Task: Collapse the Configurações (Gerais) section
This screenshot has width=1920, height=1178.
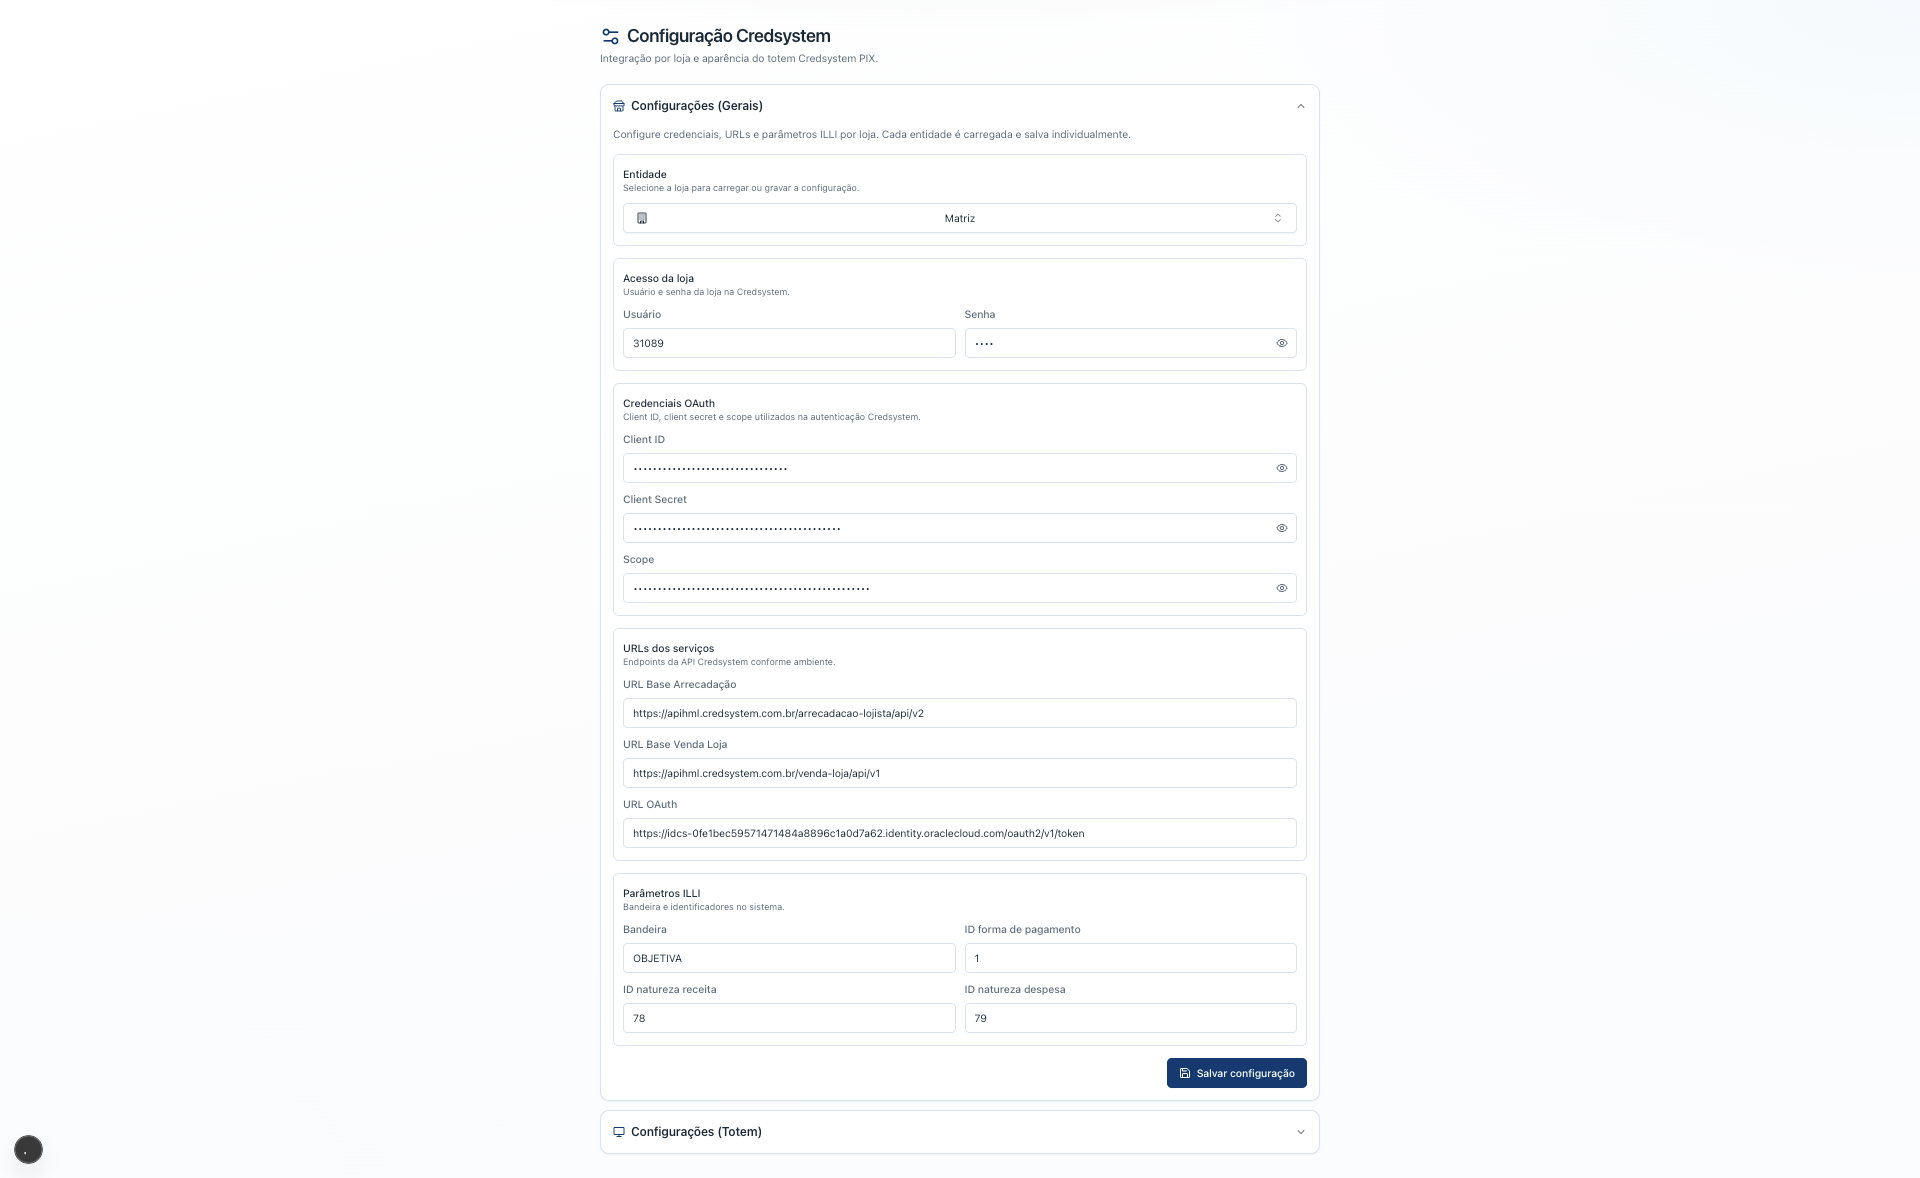Action: pyautogui.click(x=1301, y=106)
